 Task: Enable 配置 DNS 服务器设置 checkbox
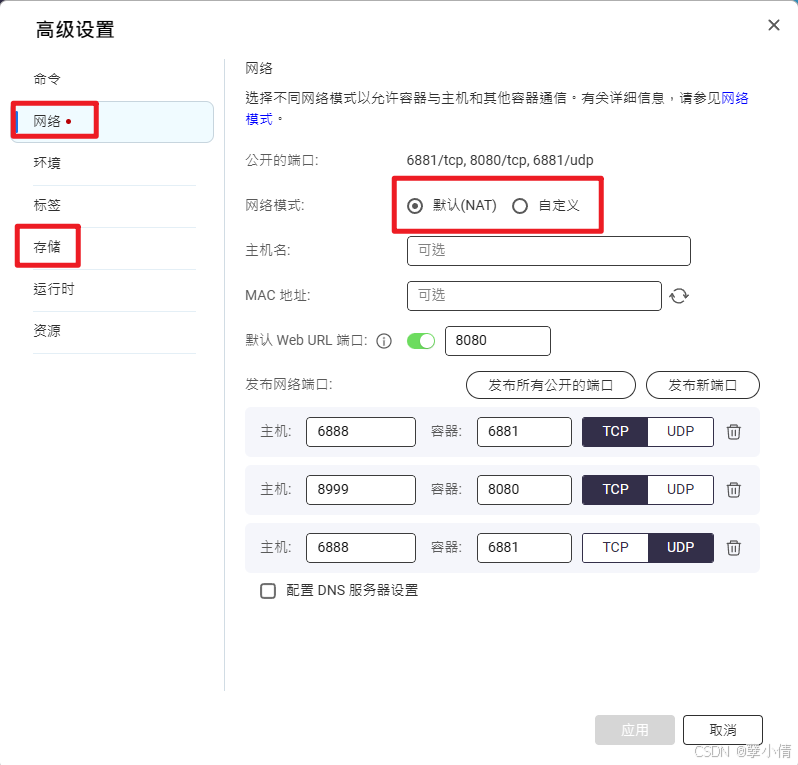click(x=268, y=590)
